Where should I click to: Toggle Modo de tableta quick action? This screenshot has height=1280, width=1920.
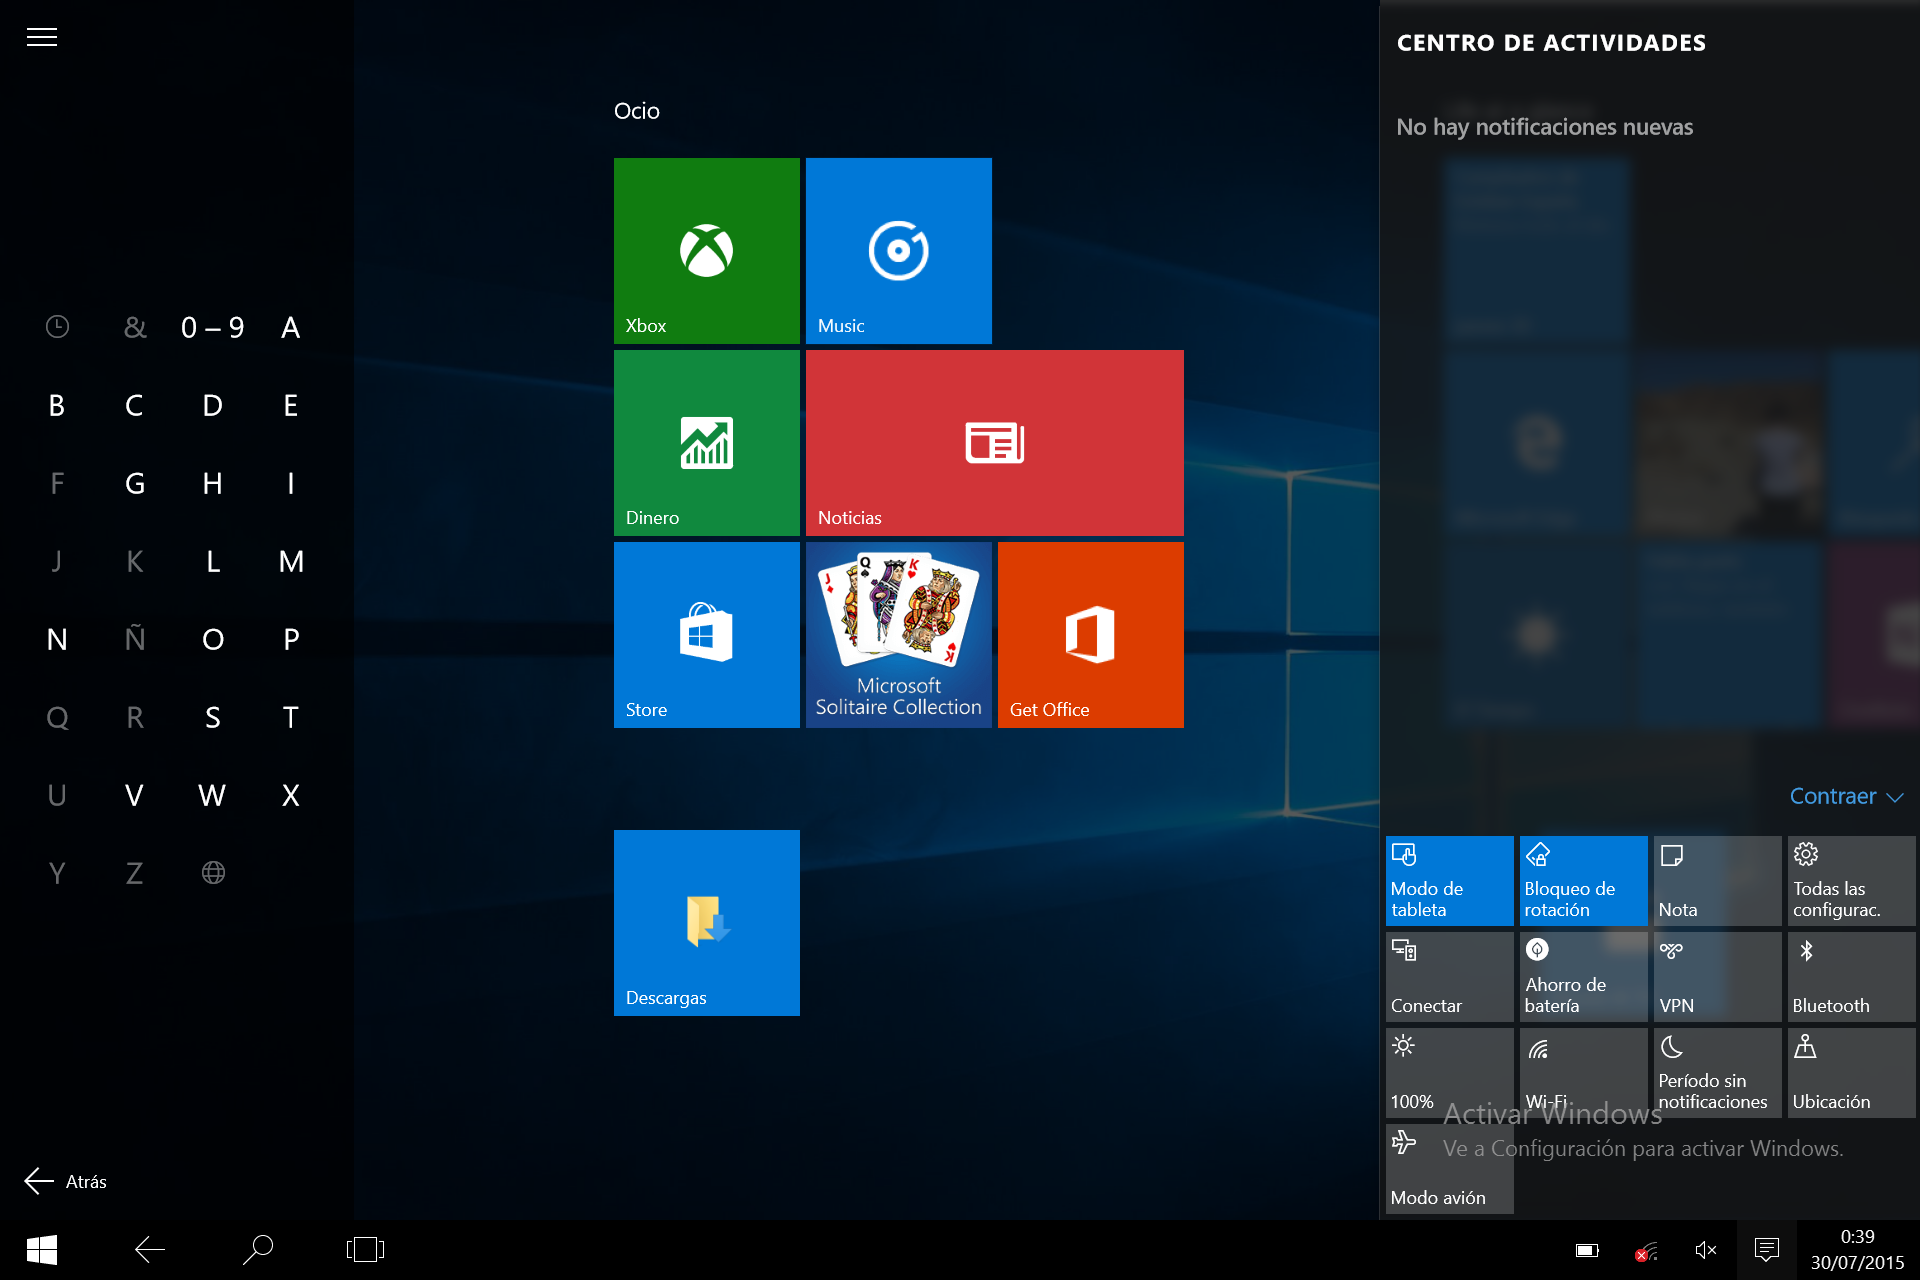(1448, 880)
